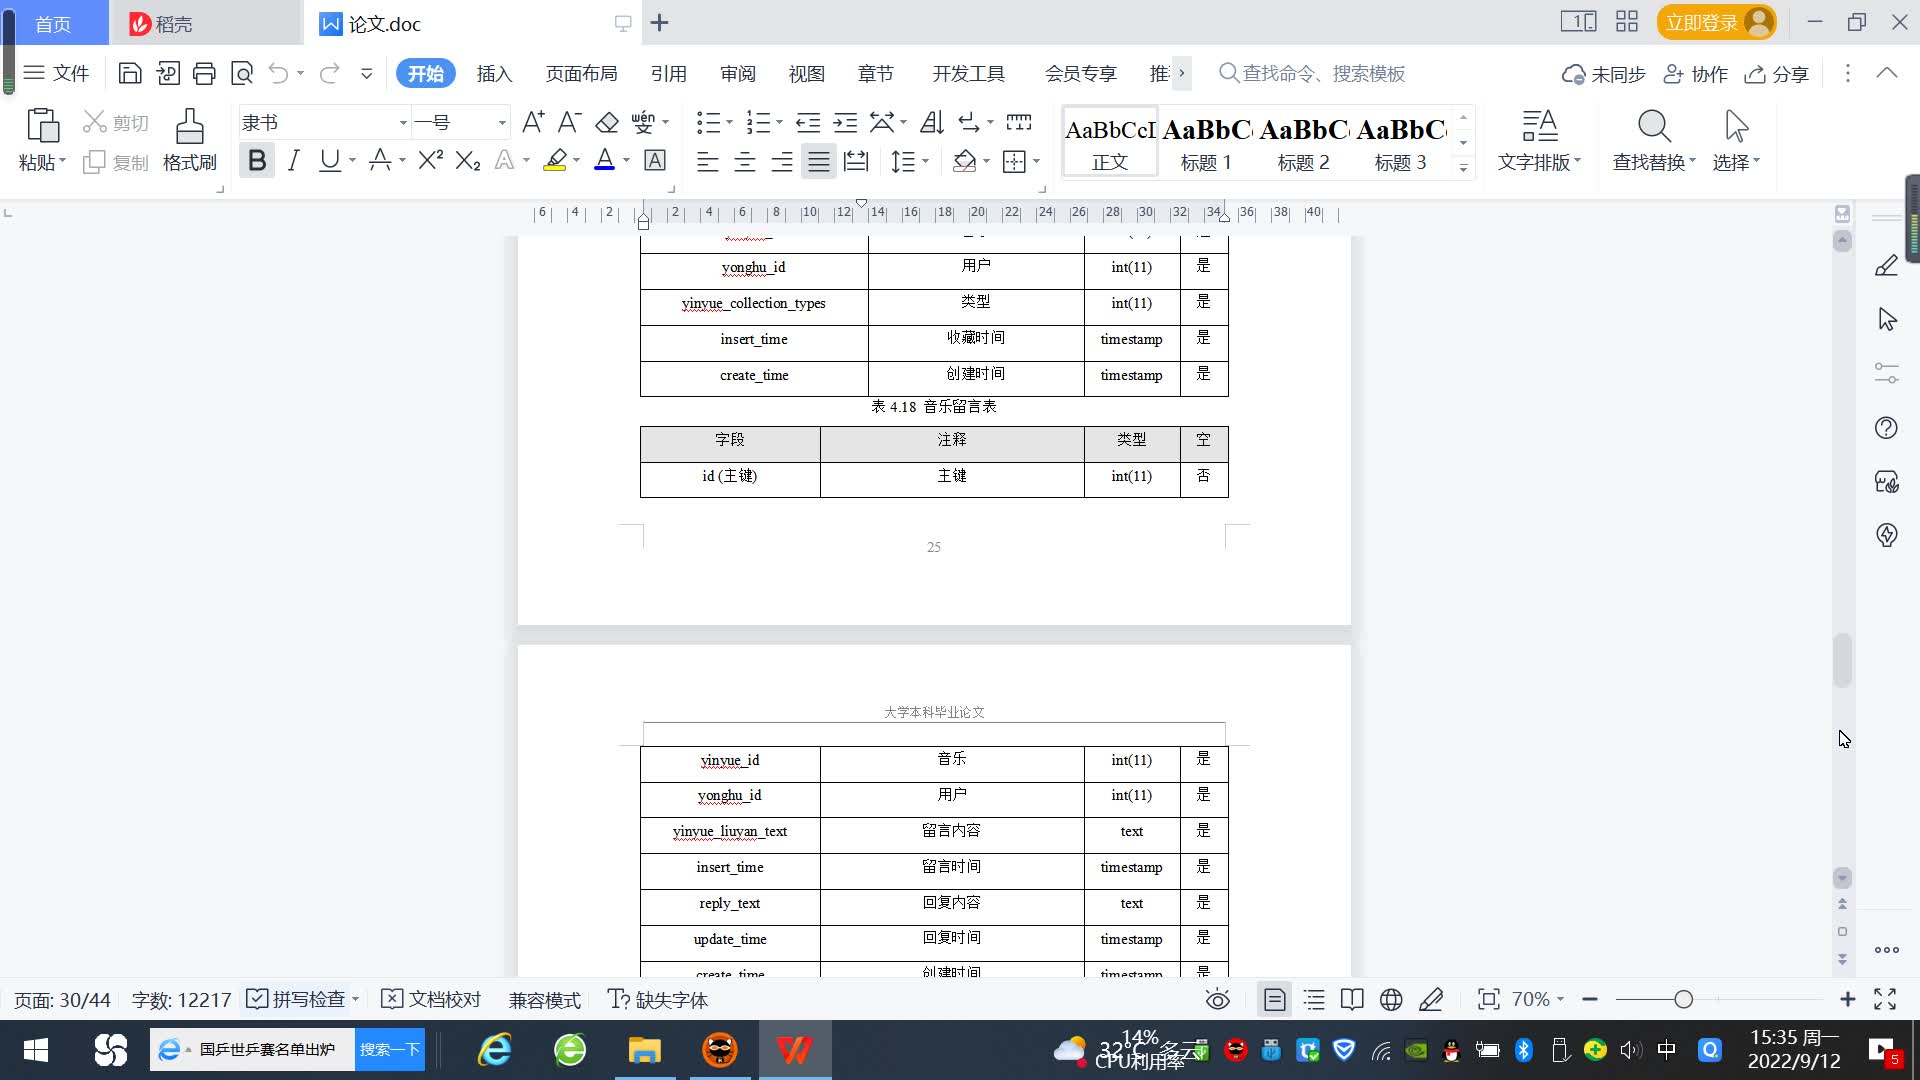1920x1080 pixels.
Task: Toggle outline view mode
Action: (x=1314, y=999)
